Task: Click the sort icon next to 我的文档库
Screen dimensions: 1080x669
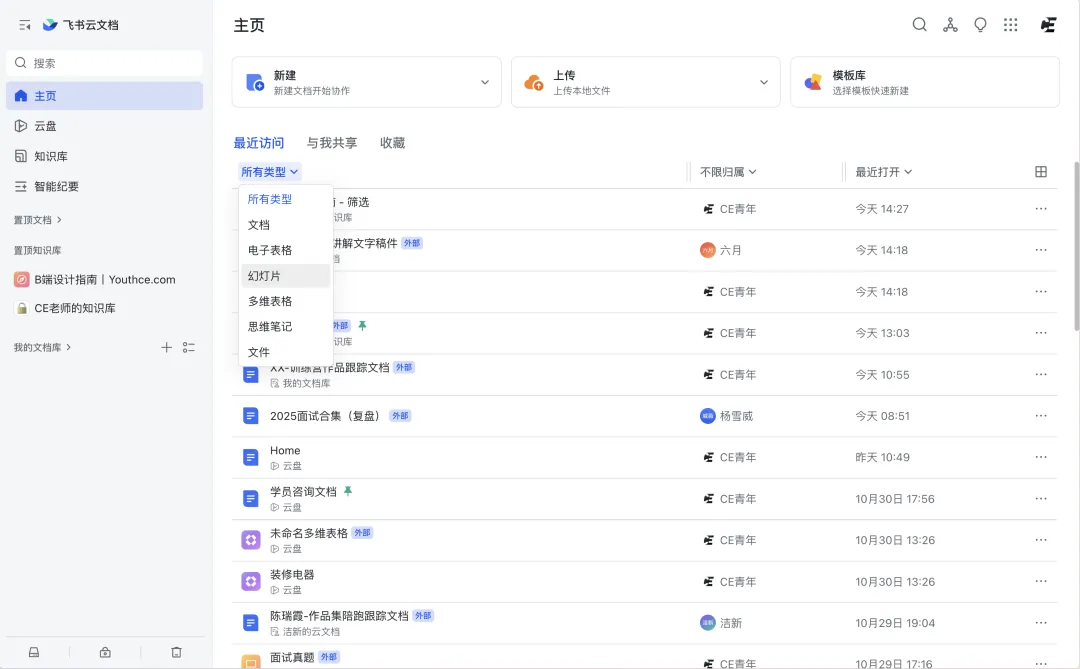Action: [189, 347]
